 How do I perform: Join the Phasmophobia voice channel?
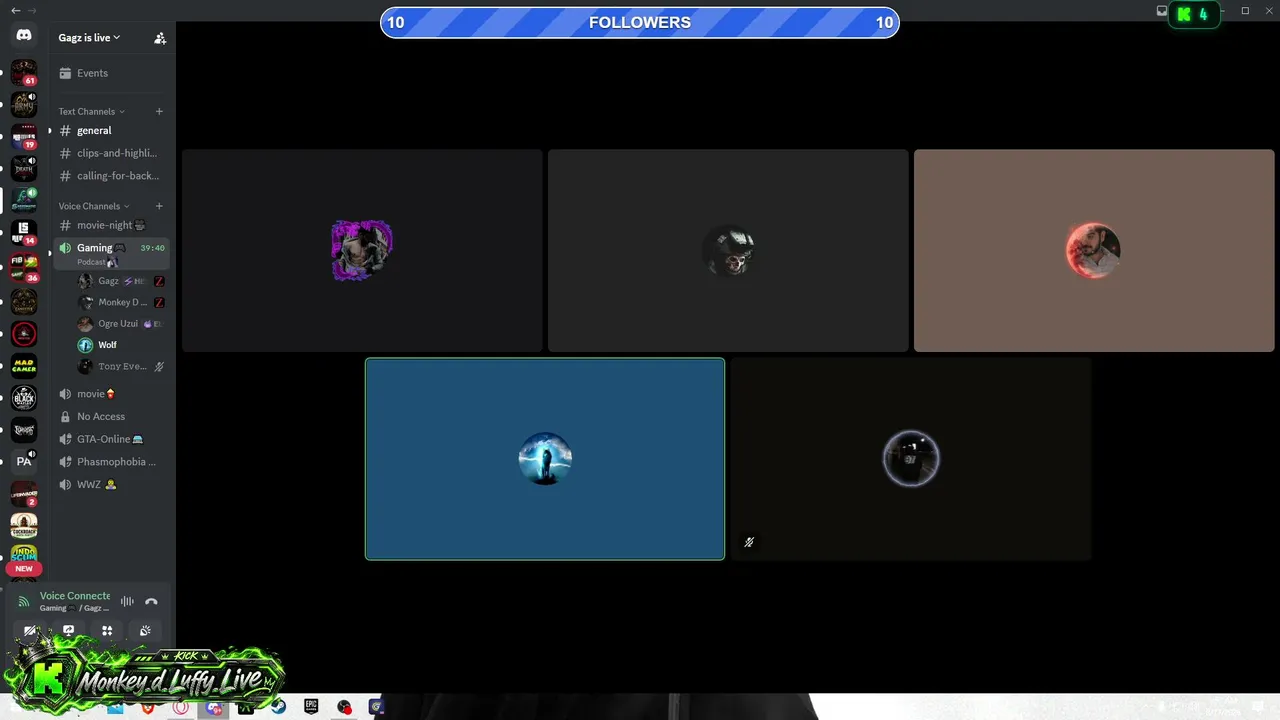110,462
